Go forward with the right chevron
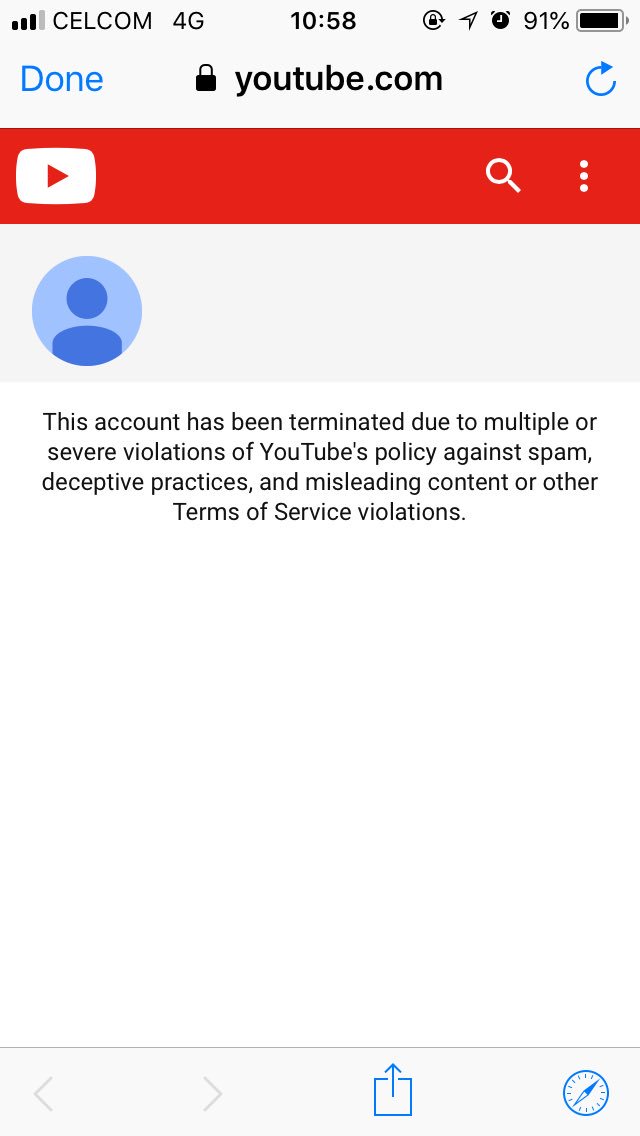This screenshot has height=1136, width=640. click(x=212, y=1093)
